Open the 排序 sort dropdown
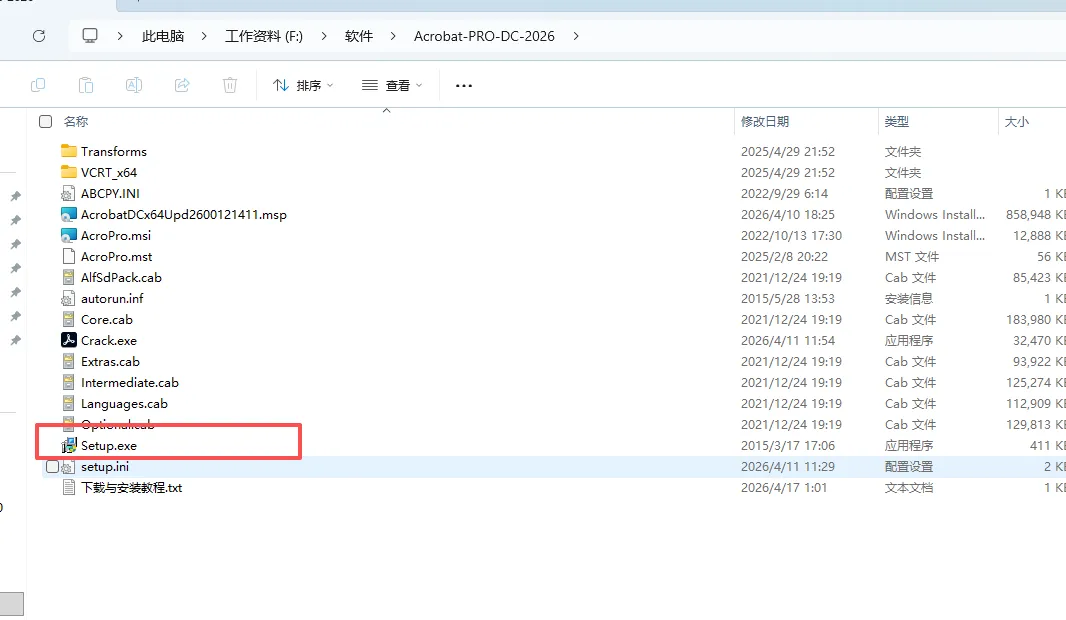 (303, 85)
